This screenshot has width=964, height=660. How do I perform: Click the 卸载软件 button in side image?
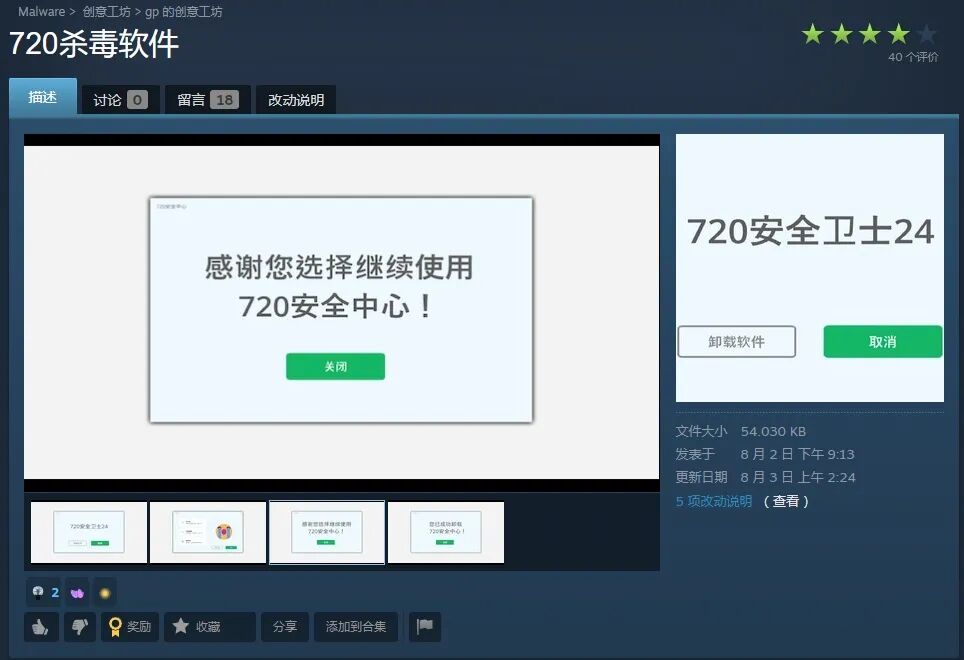tap(737, 342)
